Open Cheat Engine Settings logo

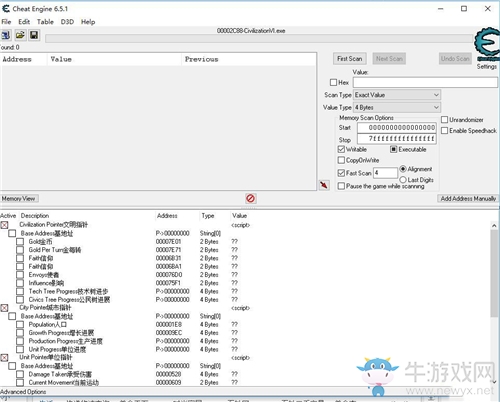tap(487, 44)
